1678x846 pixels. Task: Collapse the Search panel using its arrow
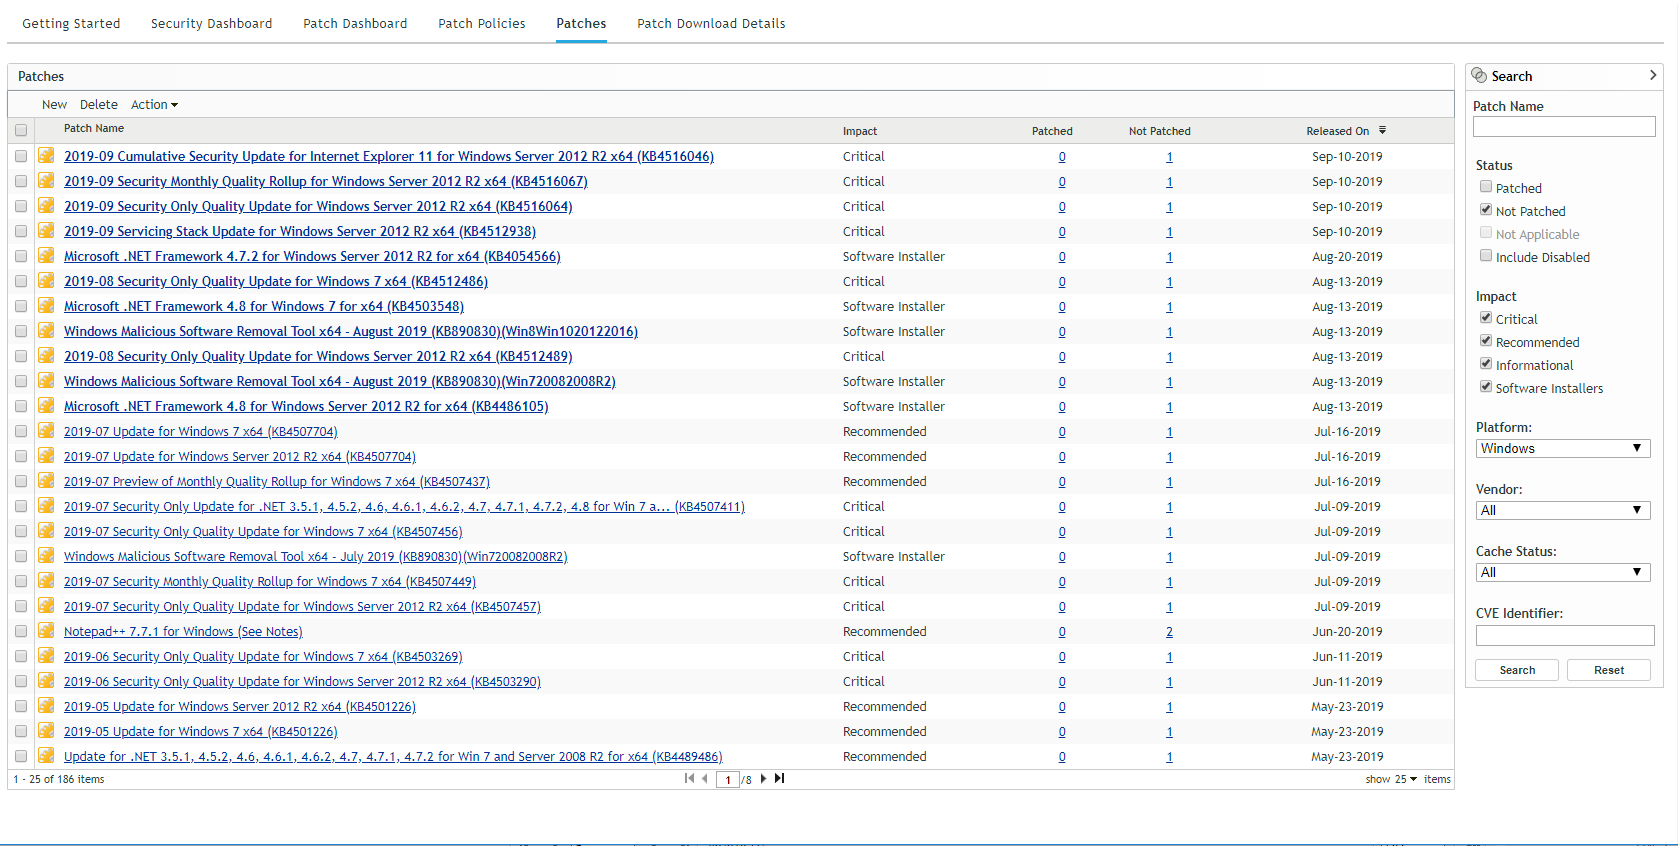tap(1652, 75)
